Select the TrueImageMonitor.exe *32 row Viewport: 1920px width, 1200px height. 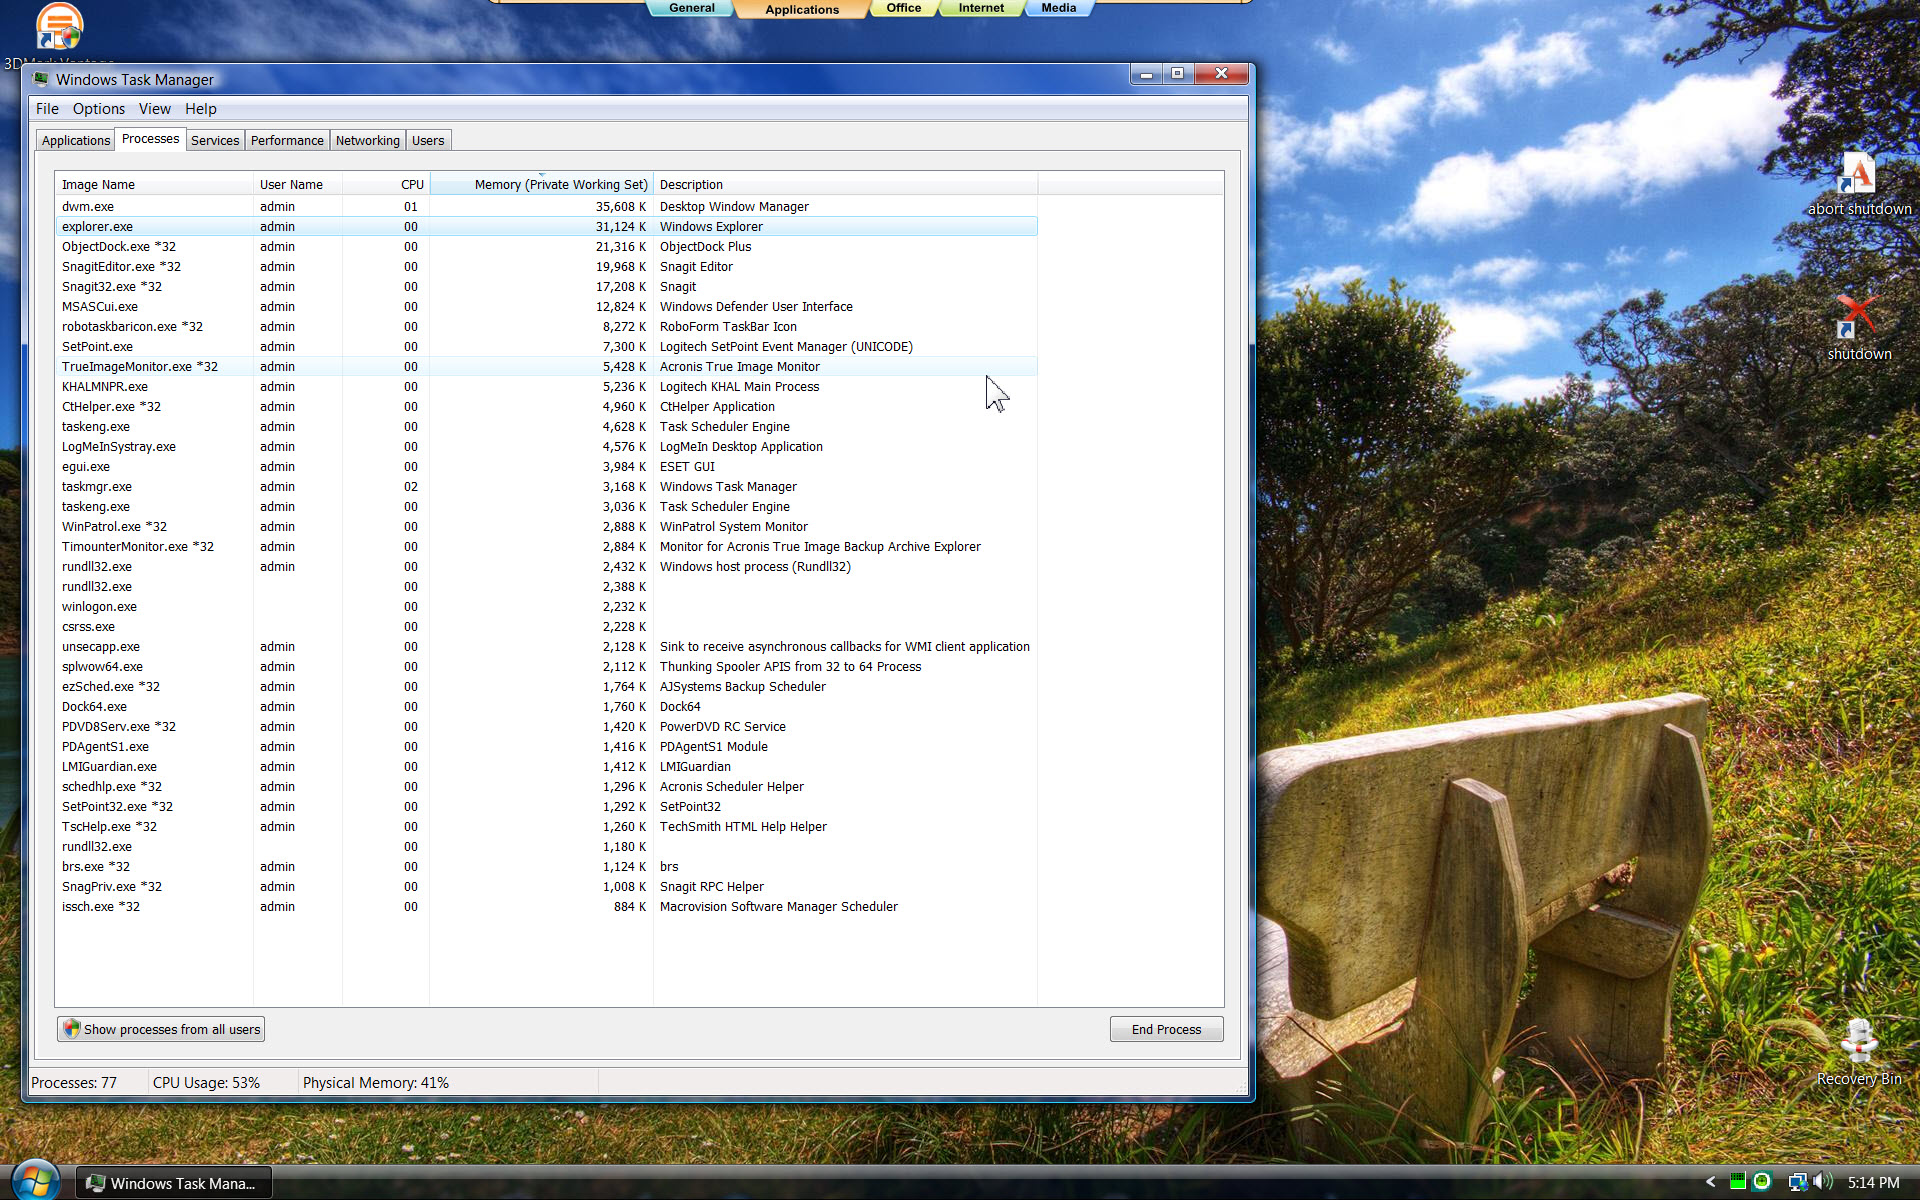547,367
